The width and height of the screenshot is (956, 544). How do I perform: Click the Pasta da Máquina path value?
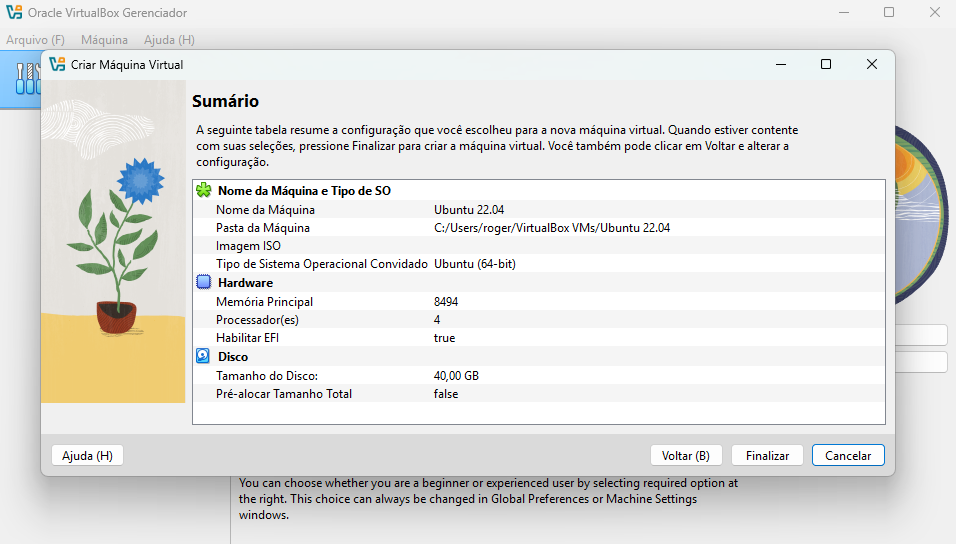551,228
